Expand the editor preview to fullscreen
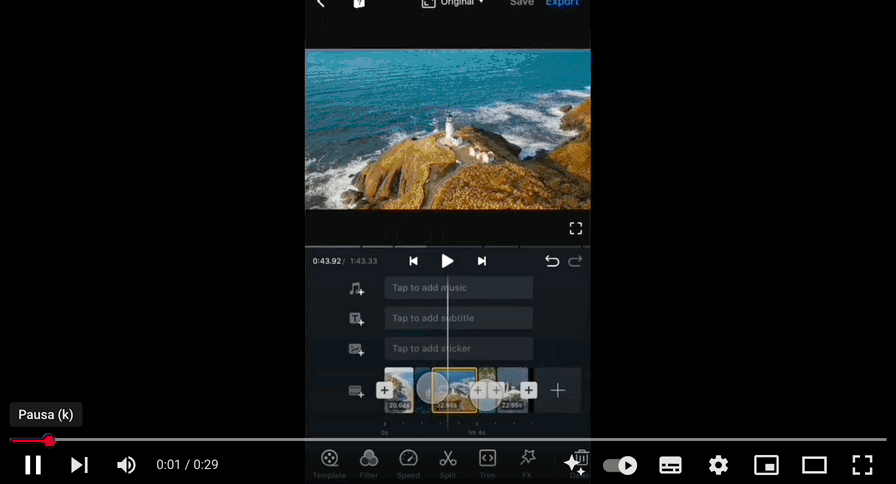Image resolution: width=896 pixels, height=484 pixels. (575, 229)
